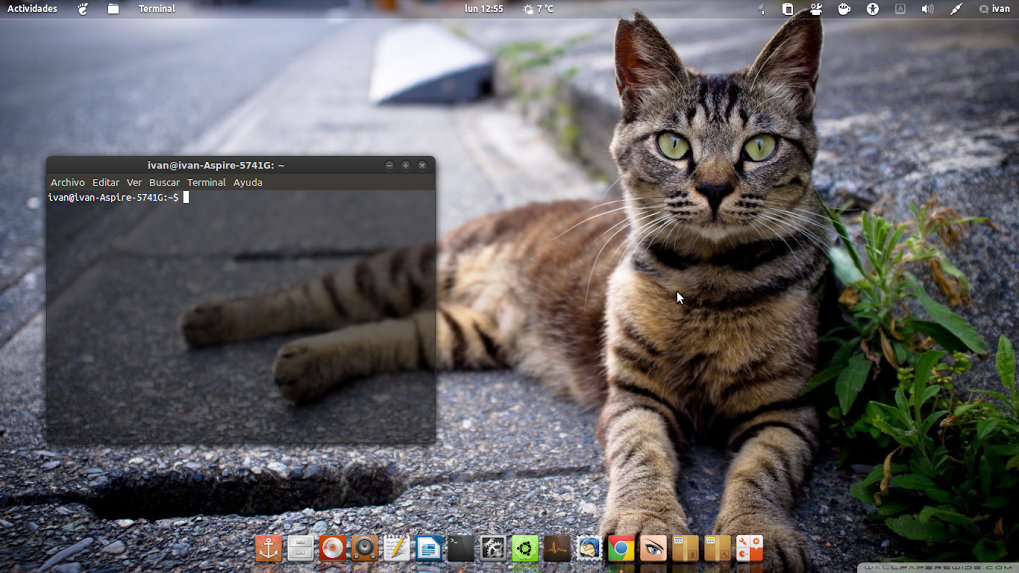Open Thunderbird mail from the dock

click(589, 548)
